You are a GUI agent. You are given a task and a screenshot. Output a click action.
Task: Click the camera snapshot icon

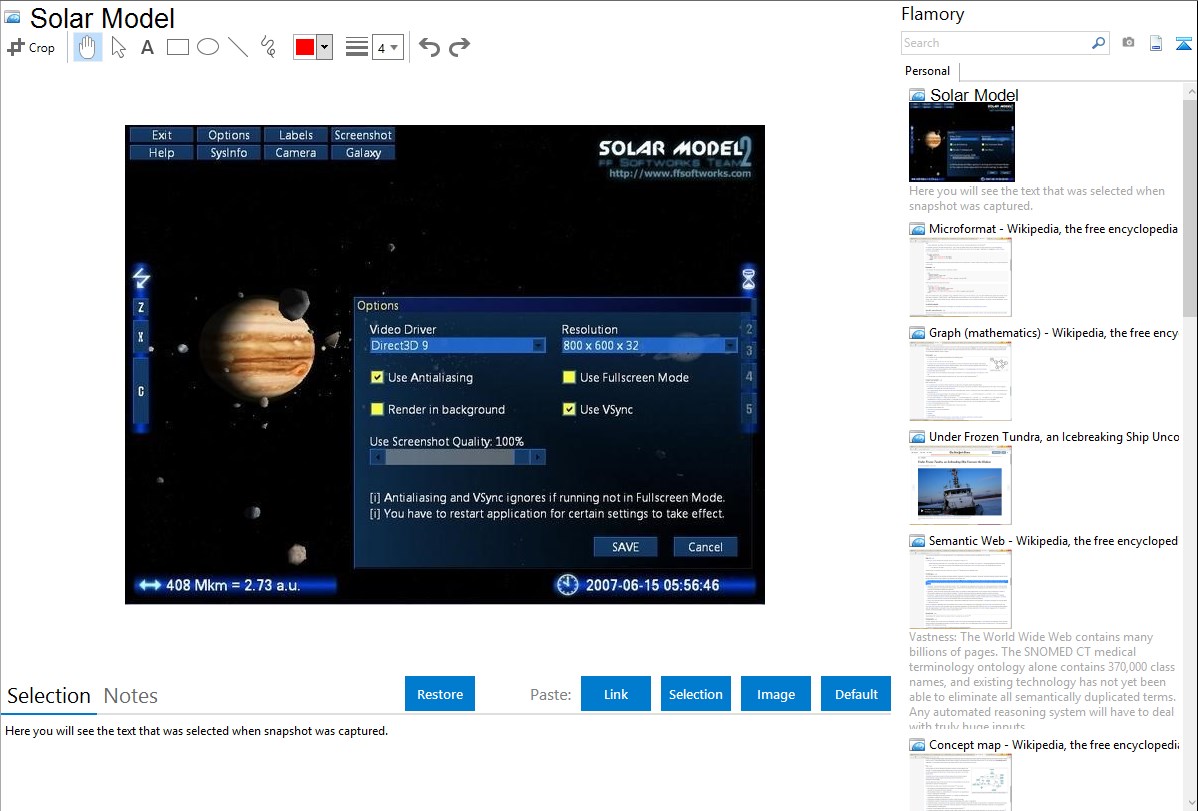click(1128, 43)
